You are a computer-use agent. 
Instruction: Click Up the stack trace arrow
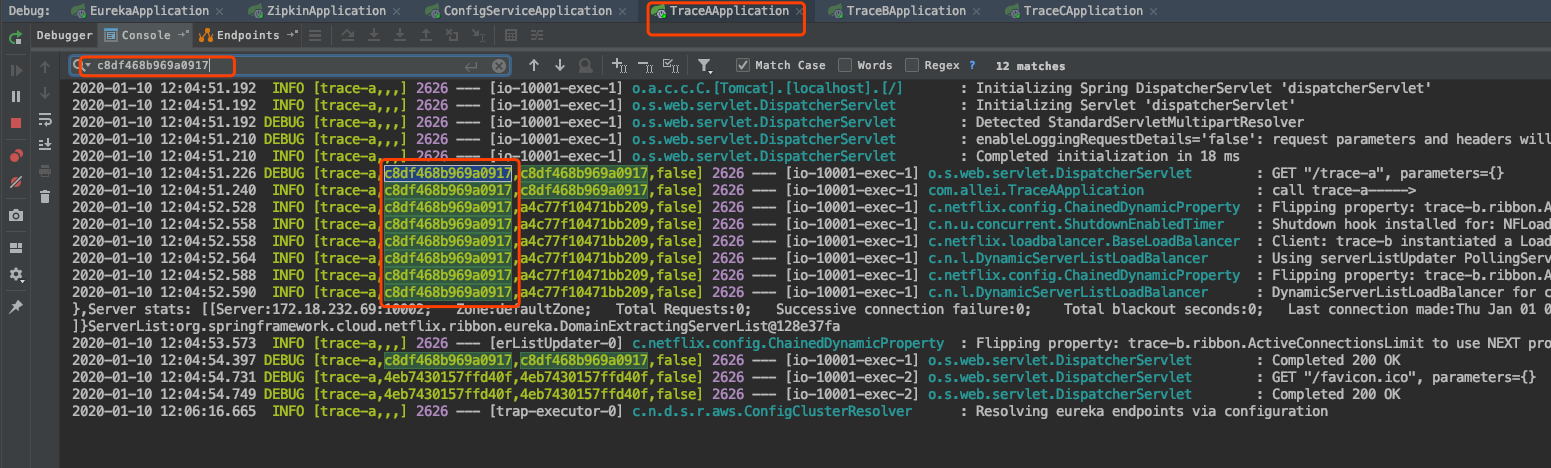click(45, 67)
